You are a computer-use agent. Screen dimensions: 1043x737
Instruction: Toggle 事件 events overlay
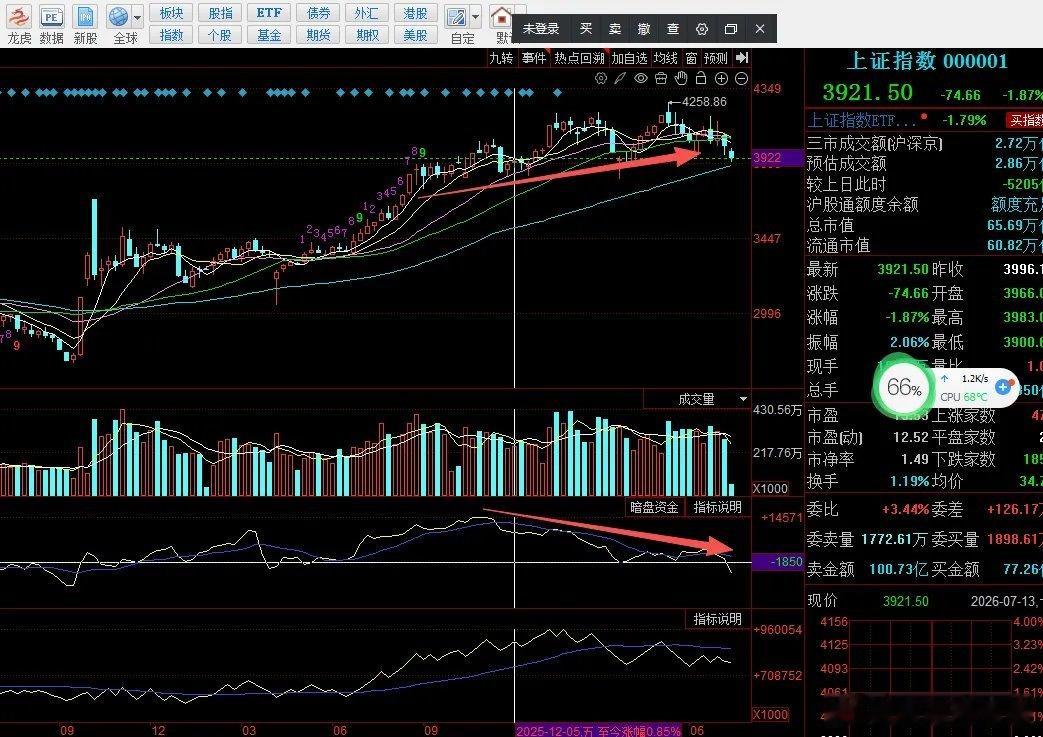[x=534, y=59]
